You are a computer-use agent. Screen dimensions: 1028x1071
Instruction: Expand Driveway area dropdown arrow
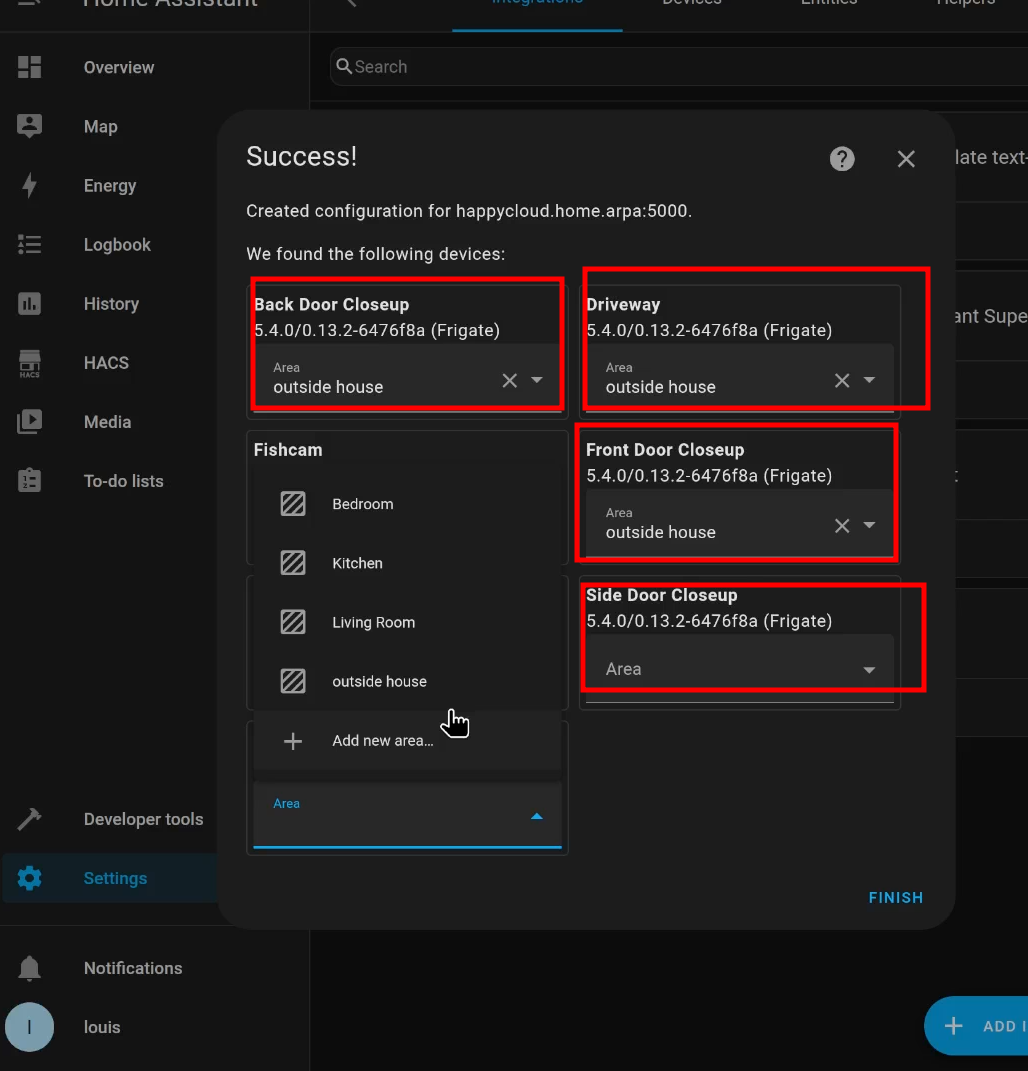tap(869, 380)
